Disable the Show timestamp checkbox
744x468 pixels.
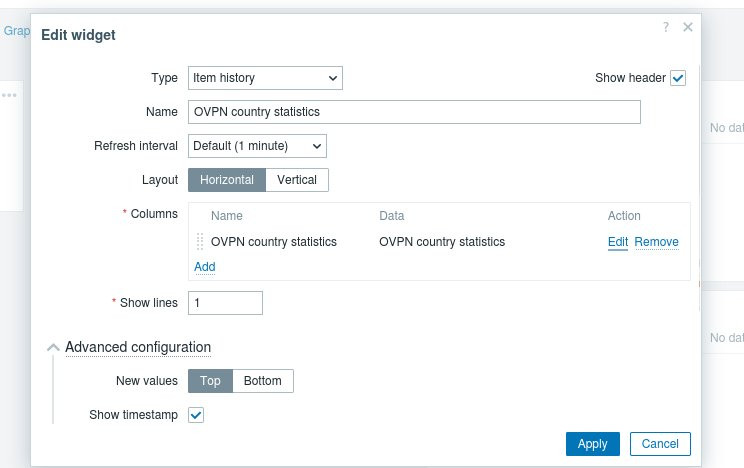(196, 414)
